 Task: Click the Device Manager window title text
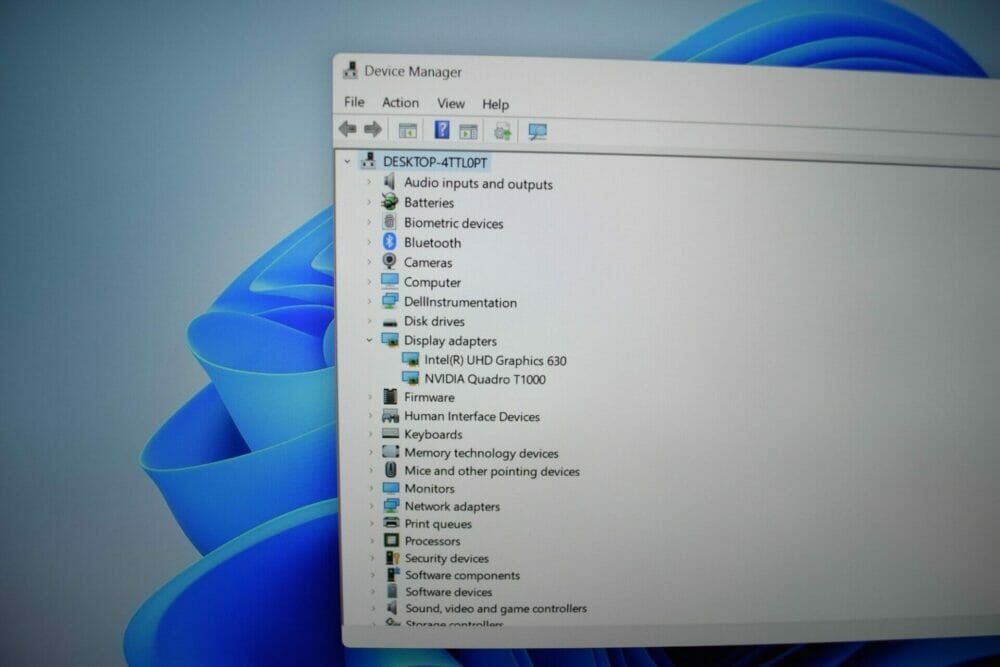click(x=413, y=71)
